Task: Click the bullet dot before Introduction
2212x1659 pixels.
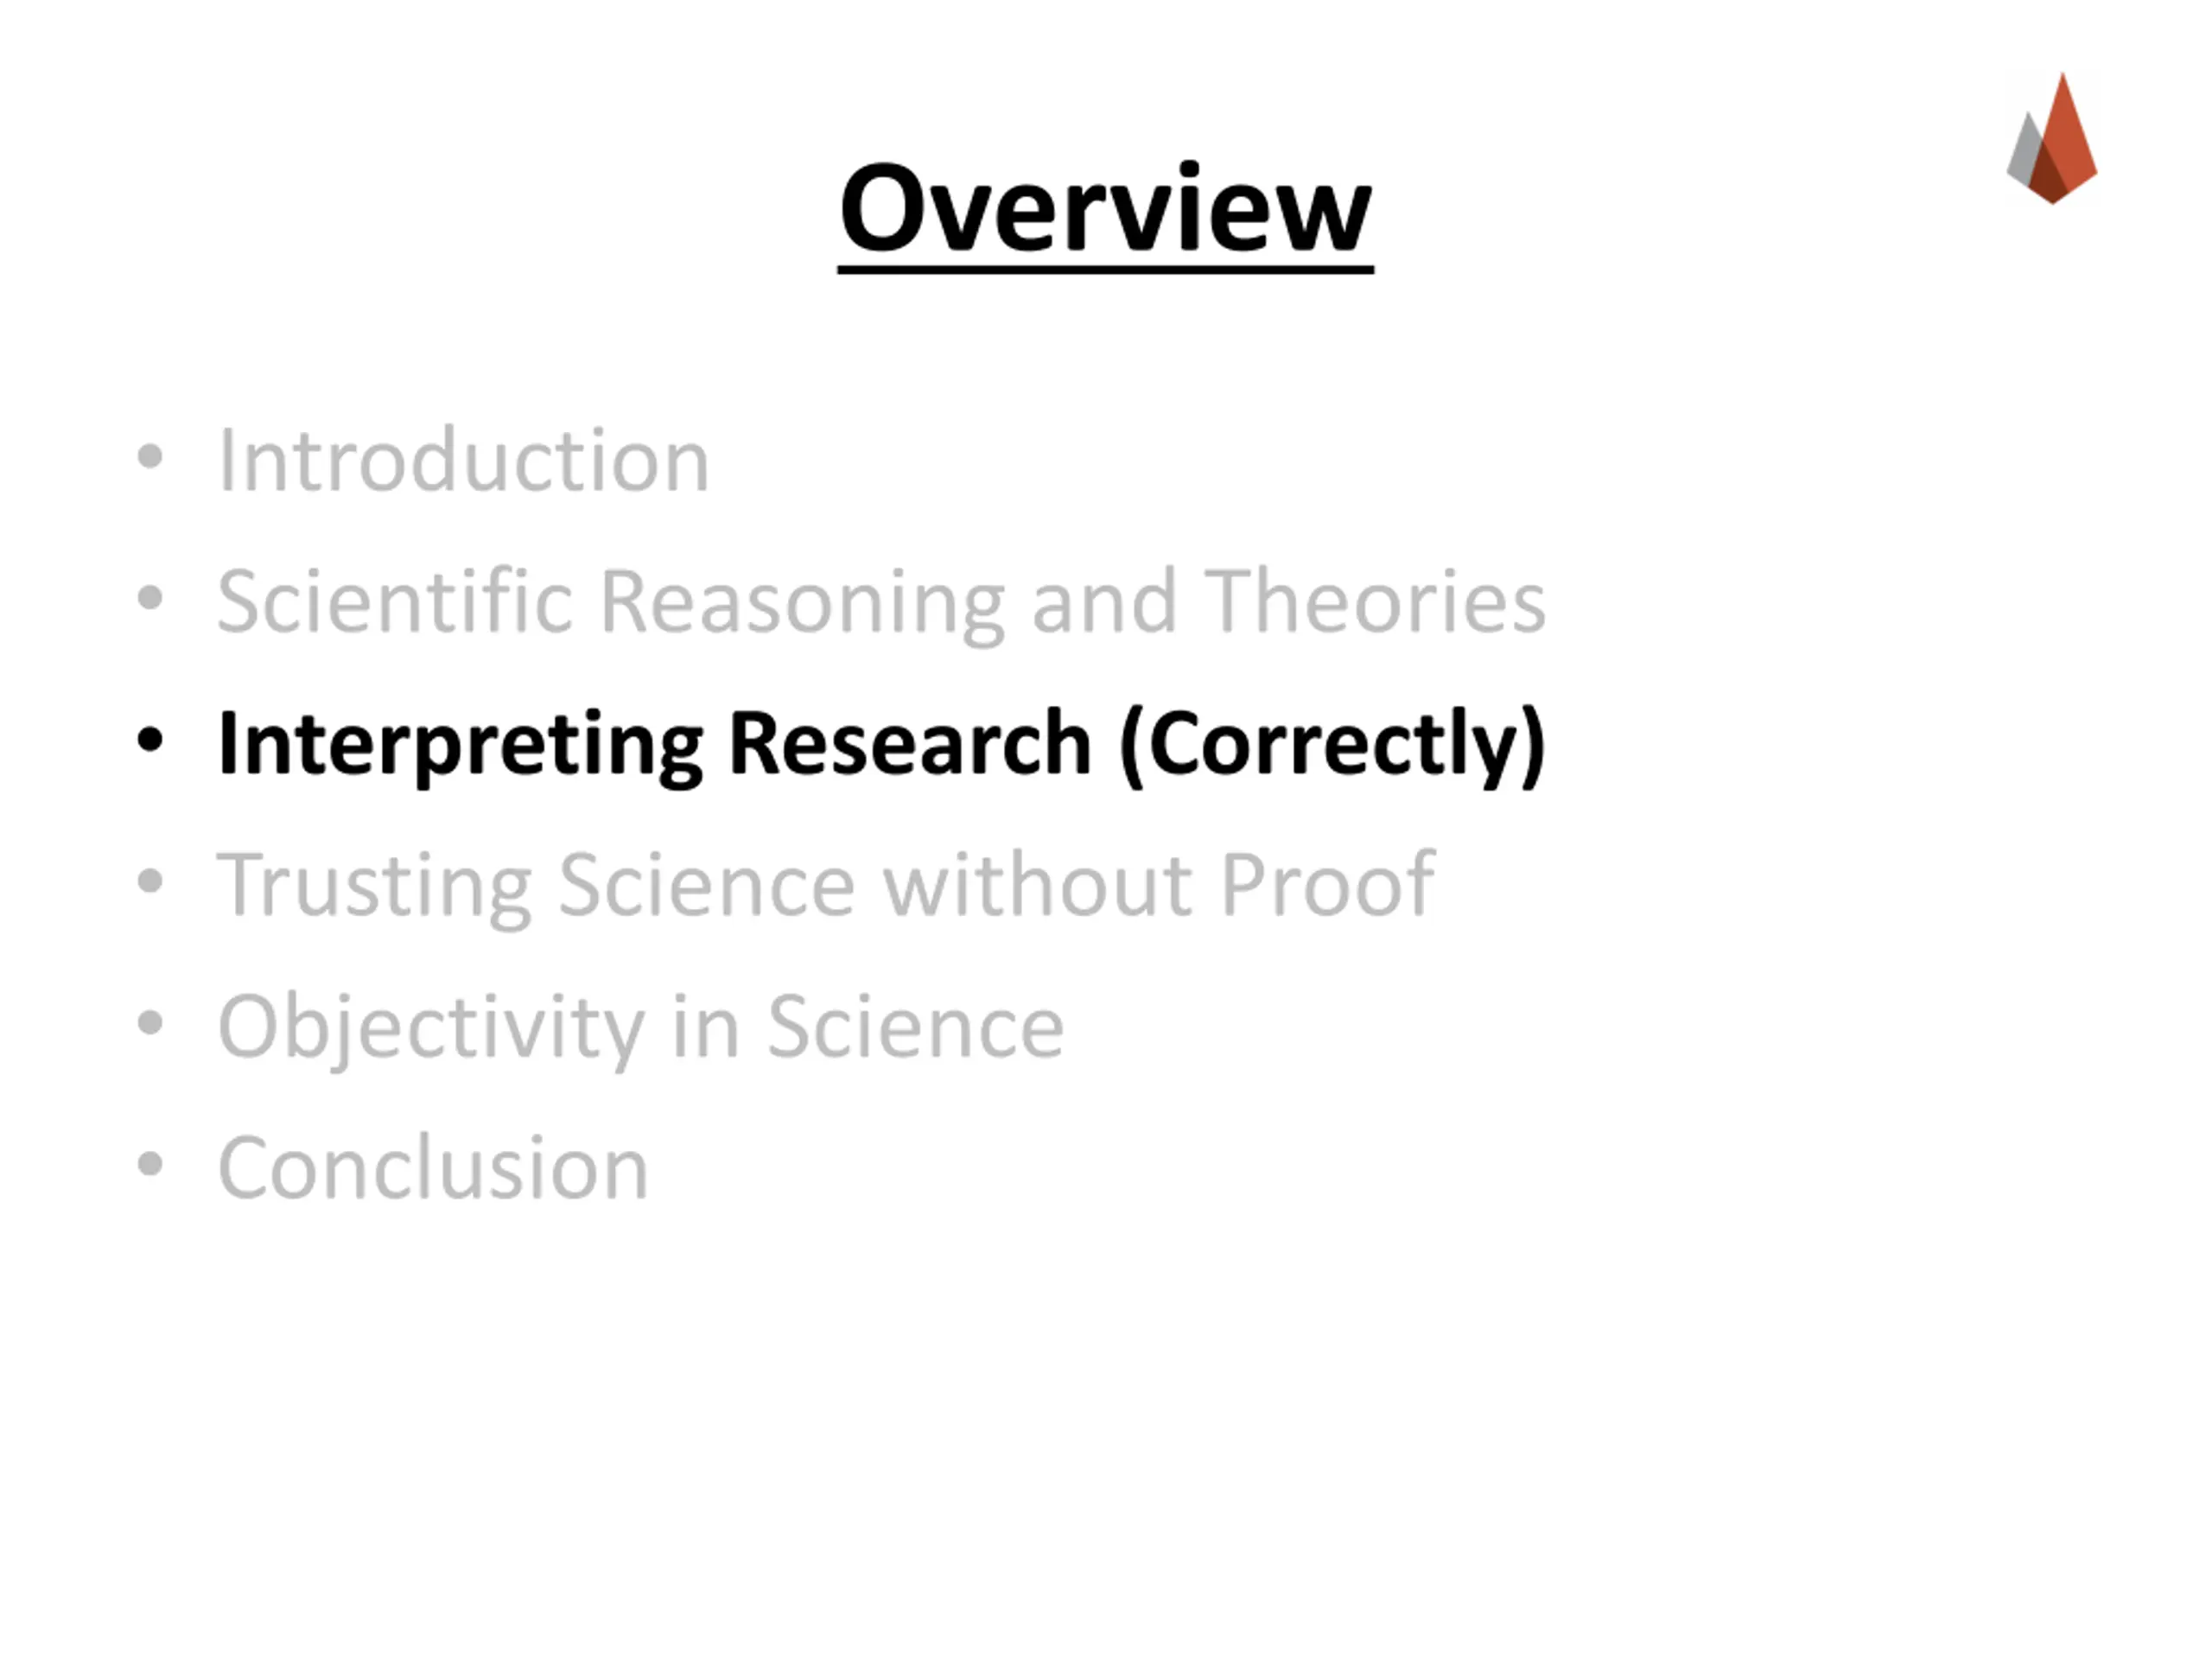Action: (150, 457)
